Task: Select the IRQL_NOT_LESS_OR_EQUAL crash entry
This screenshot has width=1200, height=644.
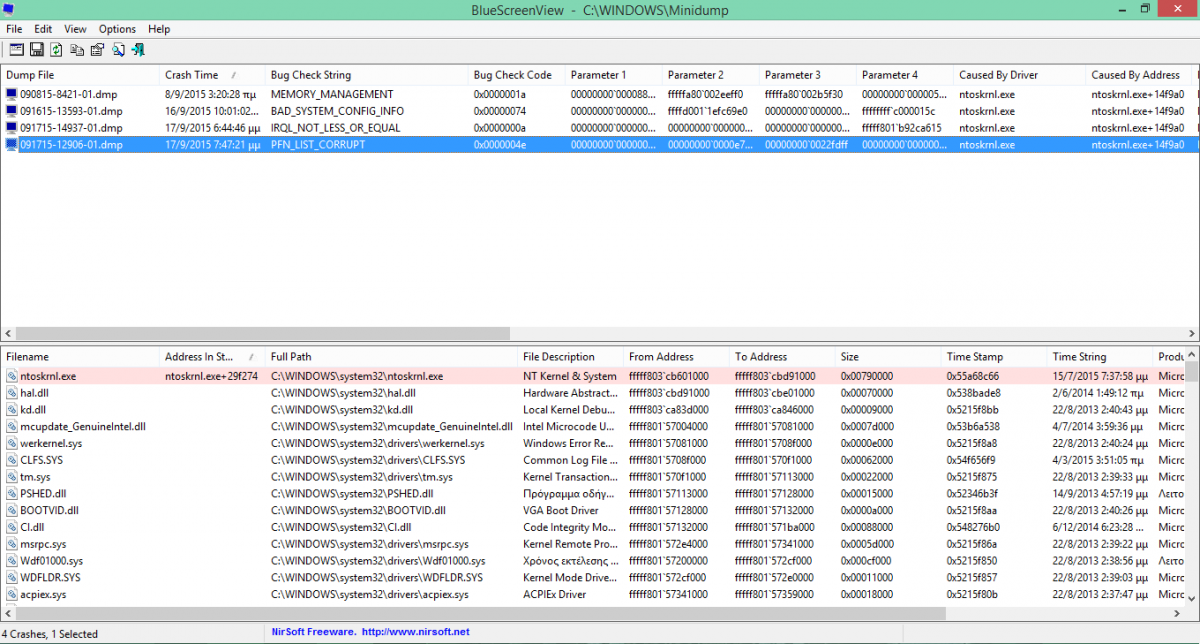Action: click(x=335, y=128)
